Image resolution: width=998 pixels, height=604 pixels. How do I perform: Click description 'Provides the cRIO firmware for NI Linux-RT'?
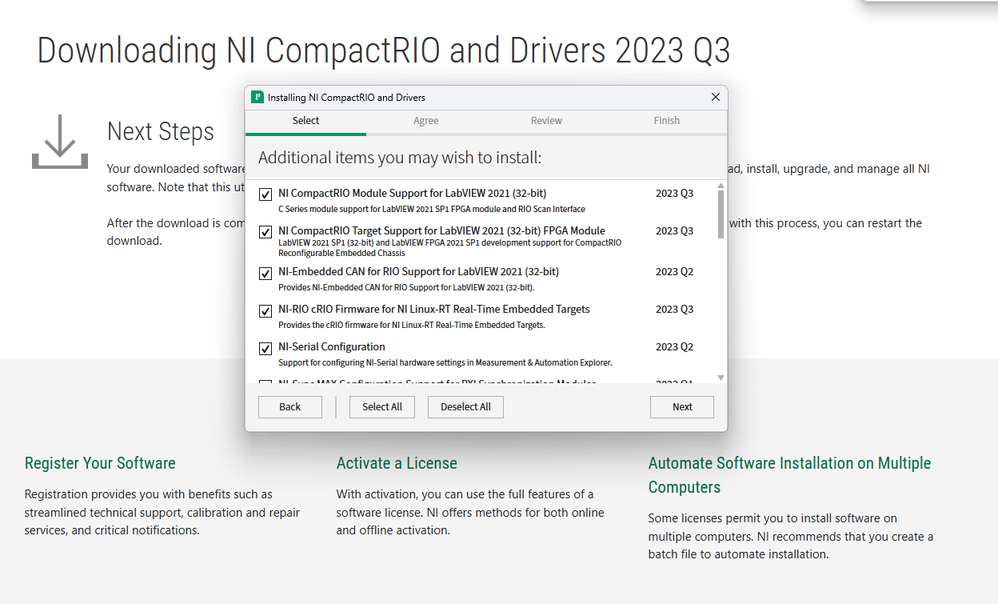[x=412, y=325]
